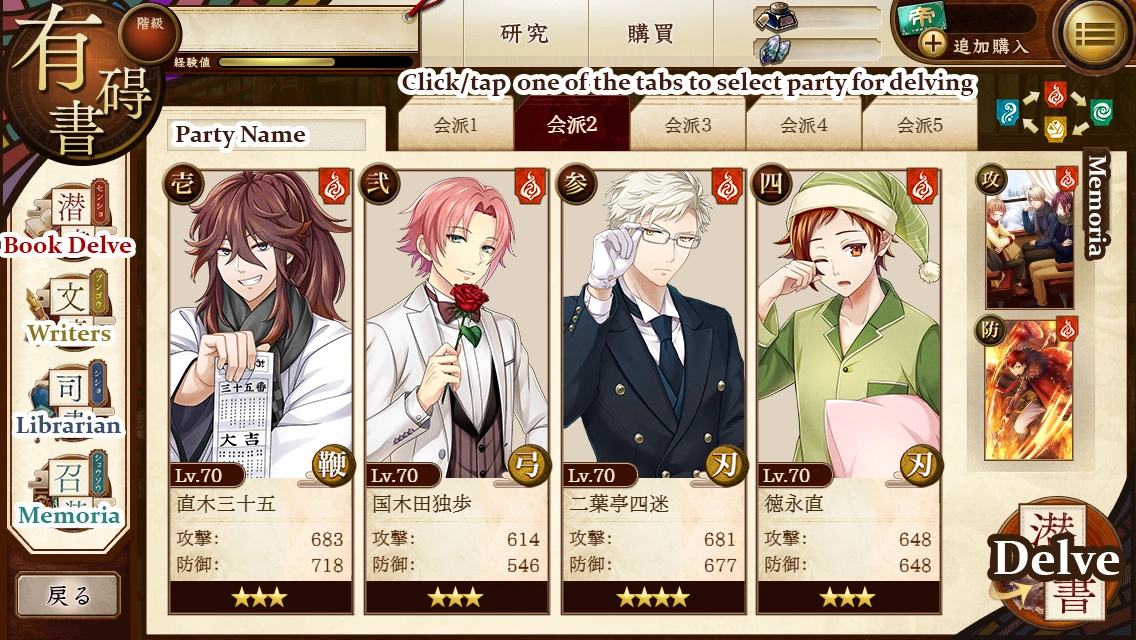Click the plus icon beside 追加購入
The width and height of the screenshot is (1136, 640).
(932, 44)
